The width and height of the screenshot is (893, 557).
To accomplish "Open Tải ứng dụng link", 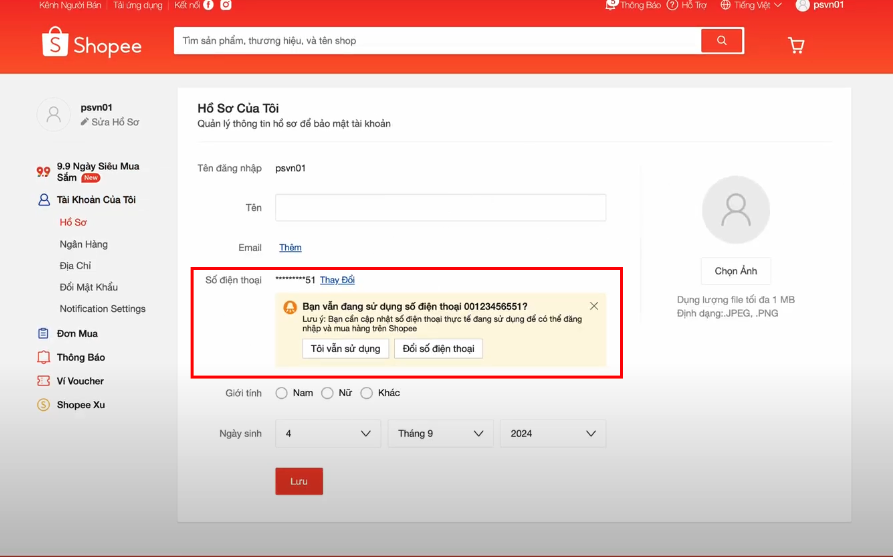I will [x=138, y=5].
